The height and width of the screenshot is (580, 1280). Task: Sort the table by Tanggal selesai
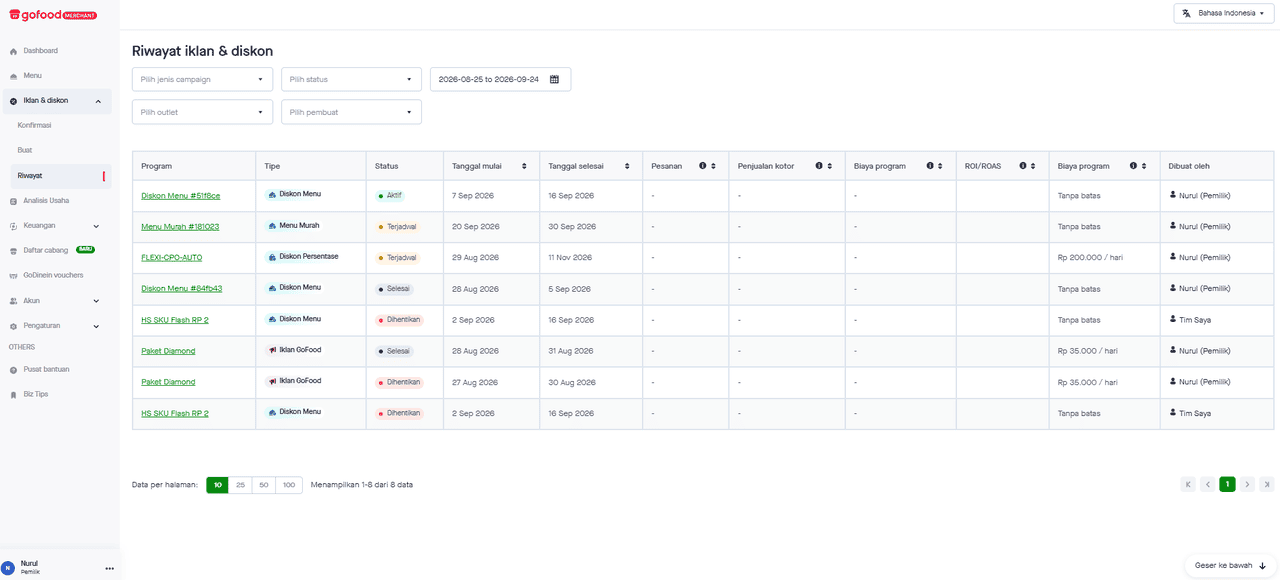[627, 166]
